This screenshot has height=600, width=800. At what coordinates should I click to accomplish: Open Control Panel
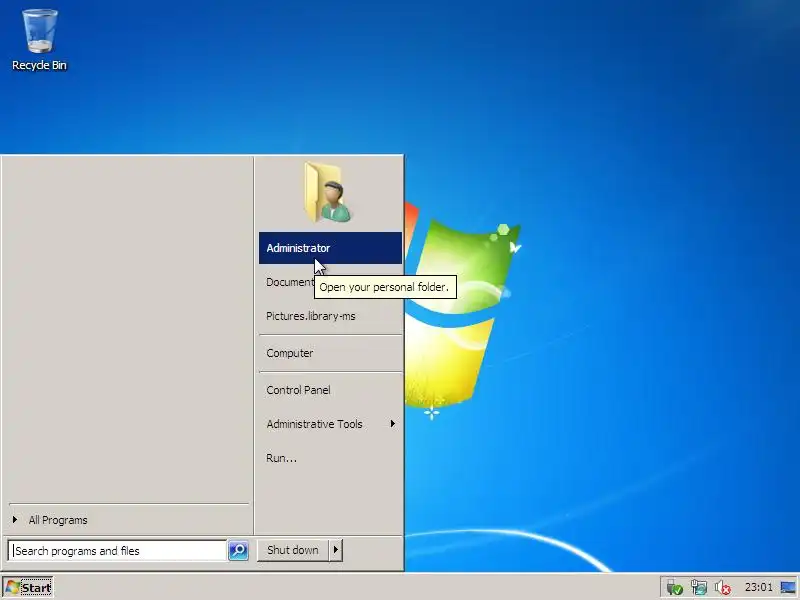tap(331, 390)
